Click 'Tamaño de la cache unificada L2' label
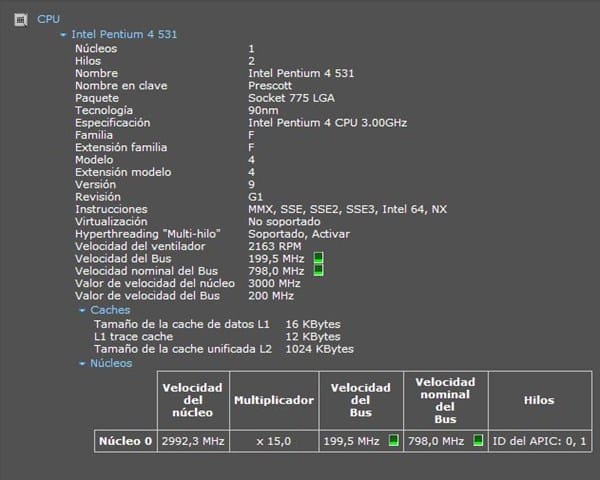The image size is (600, 480). (183, 349)
